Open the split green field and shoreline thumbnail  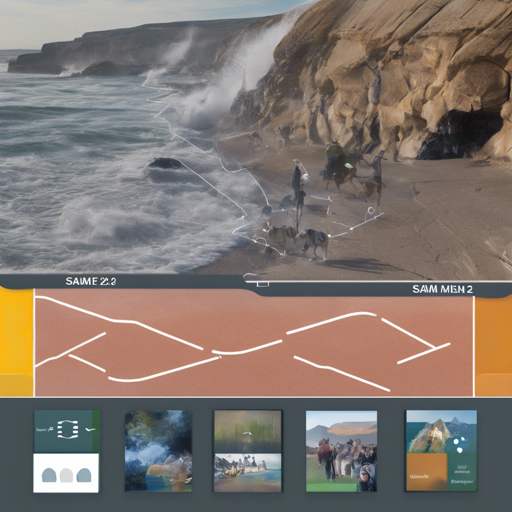247,451
